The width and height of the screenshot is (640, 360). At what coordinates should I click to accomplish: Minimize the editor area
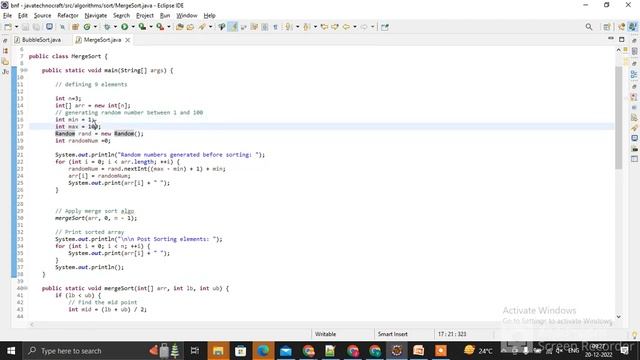(611, 39)
